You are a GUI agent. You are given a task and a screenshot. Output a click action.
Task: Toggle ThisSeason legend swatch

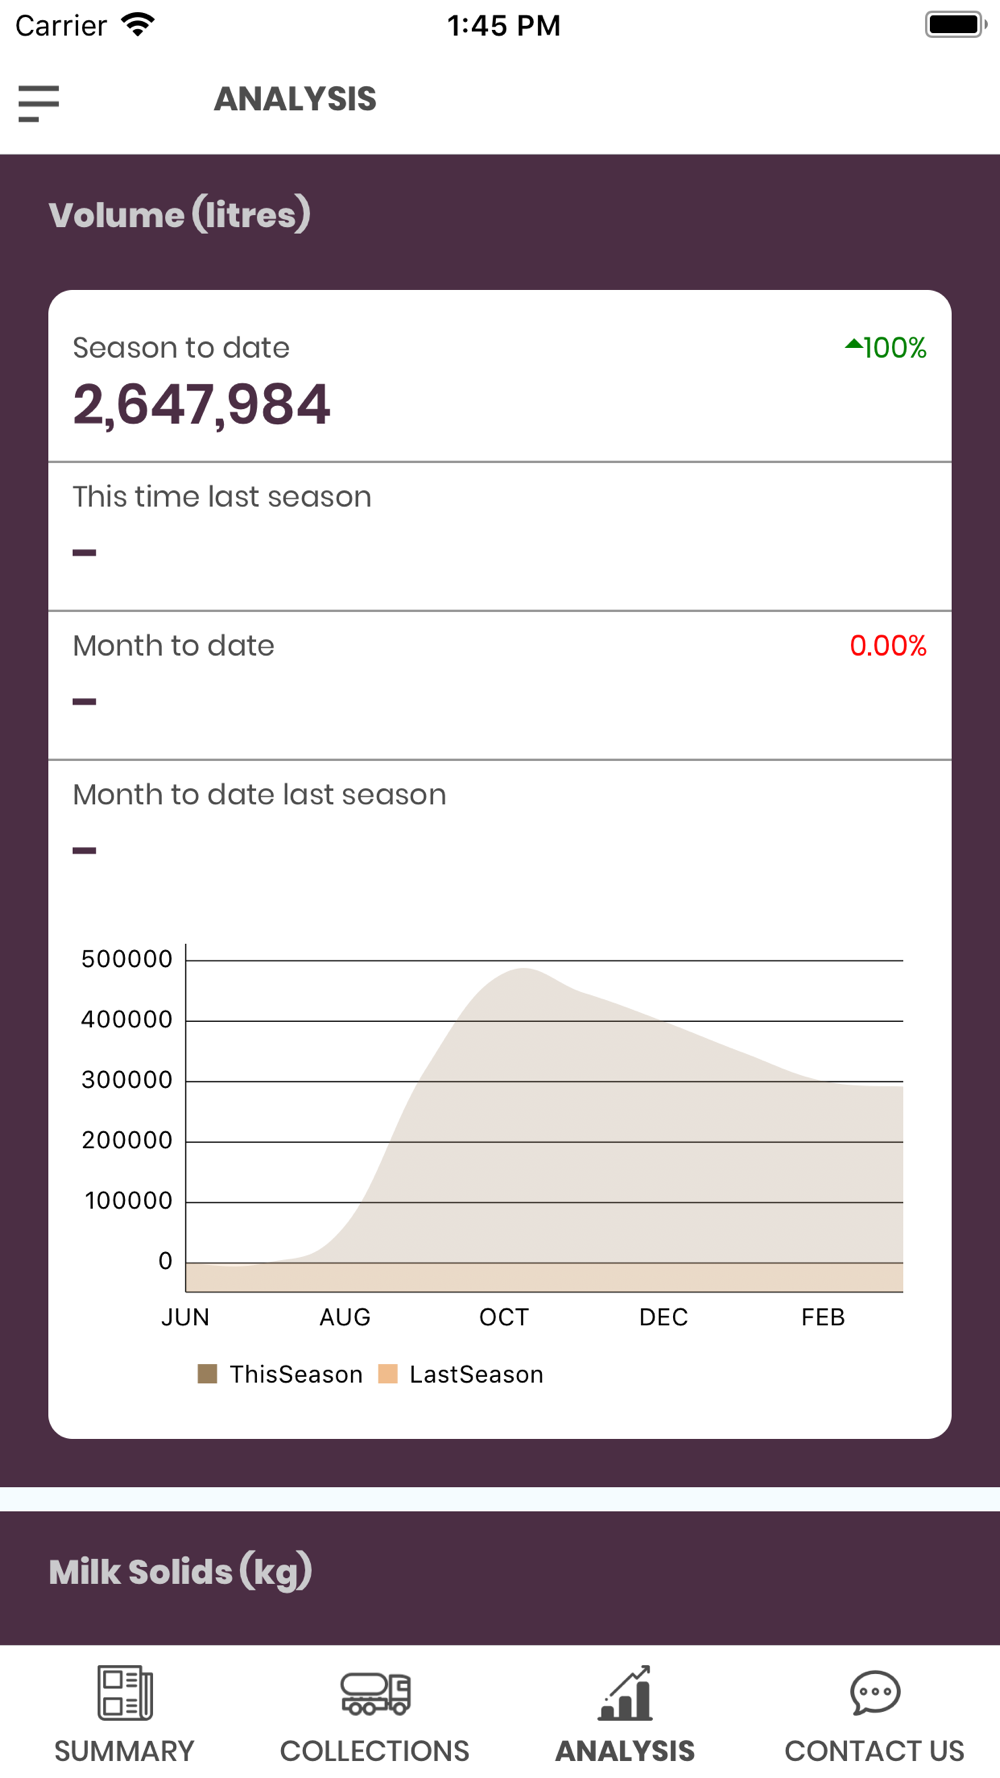click(208, 1374)
